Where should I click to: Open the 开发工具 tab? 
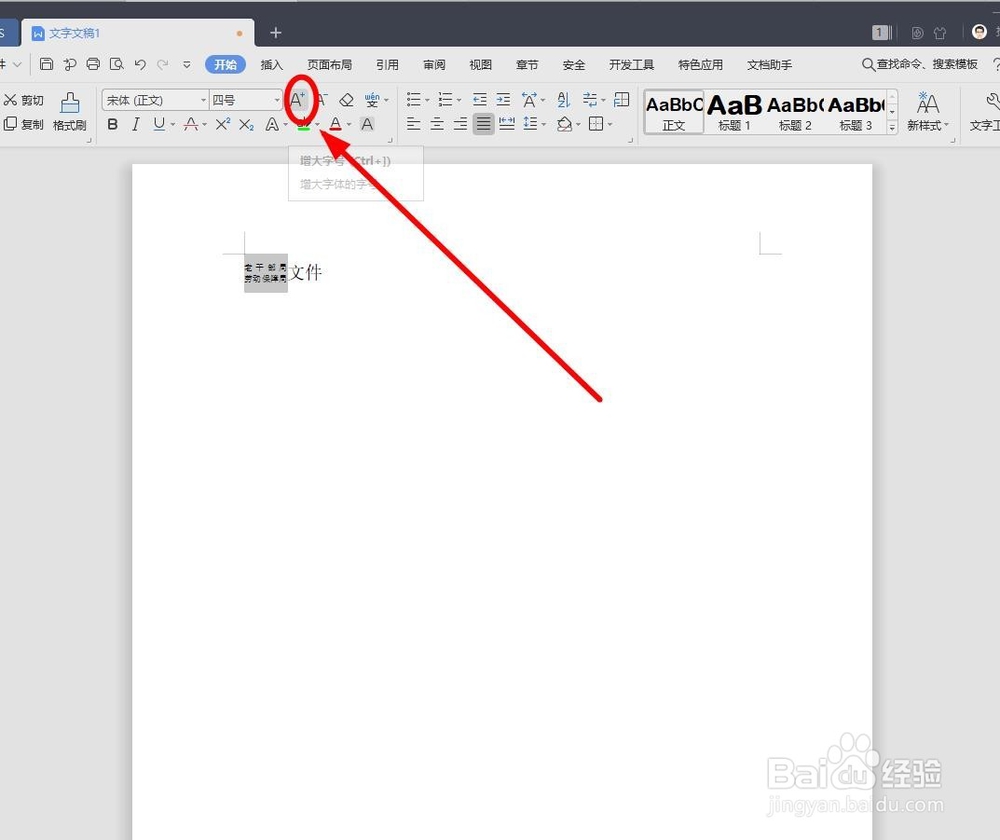tap(631, 64)
